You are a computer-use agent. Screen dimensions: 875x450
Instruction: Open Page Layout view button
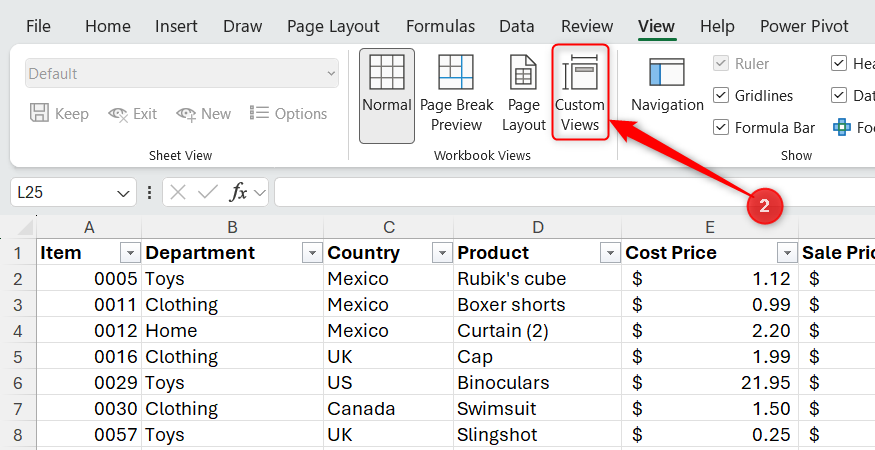(x=523, y=95)
